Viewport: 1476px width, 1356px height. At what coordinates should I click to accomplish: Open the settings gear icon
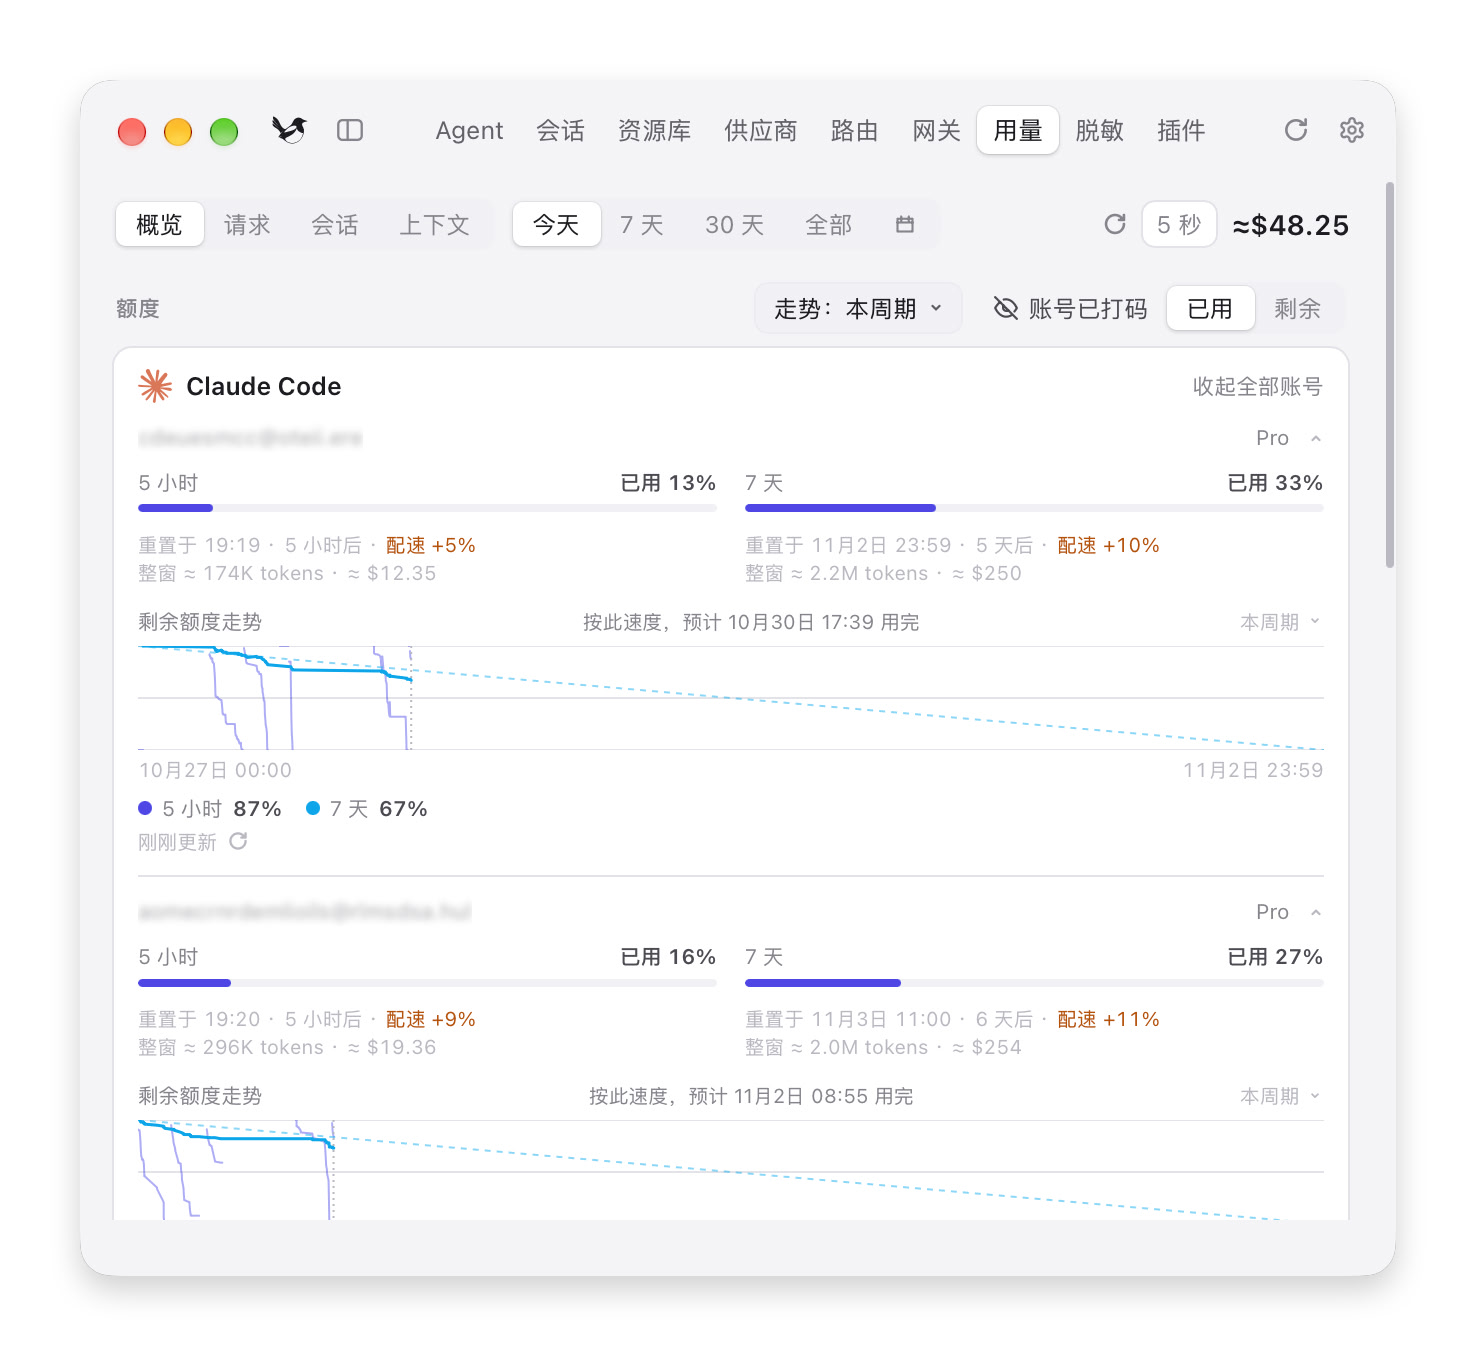coord(1352,130)
